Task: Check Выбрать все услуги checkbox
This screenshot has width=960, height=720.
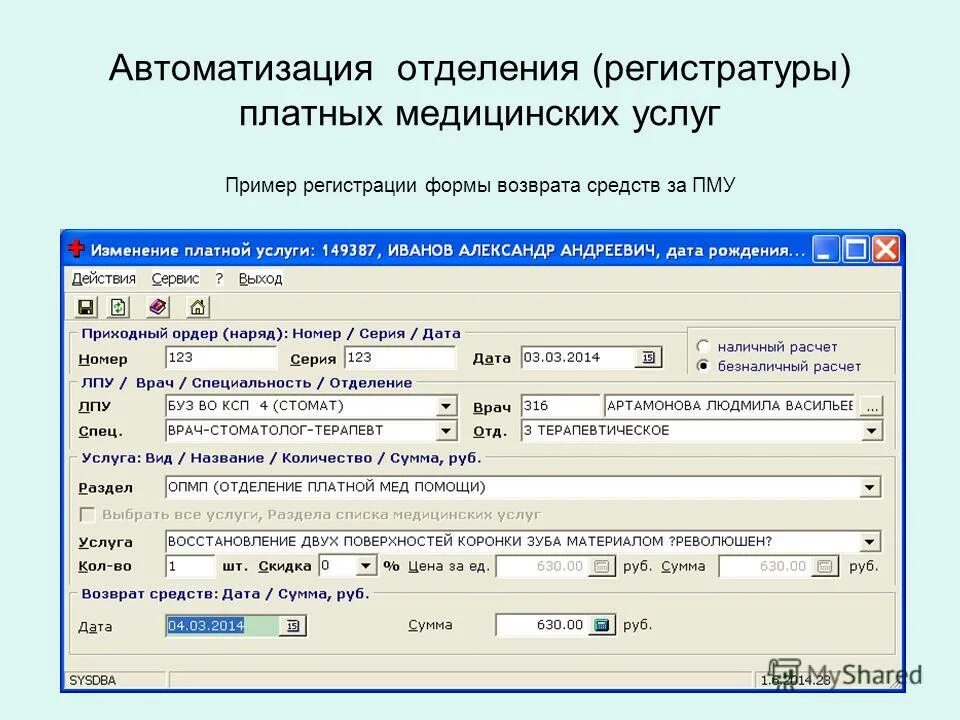Action: 87,515
